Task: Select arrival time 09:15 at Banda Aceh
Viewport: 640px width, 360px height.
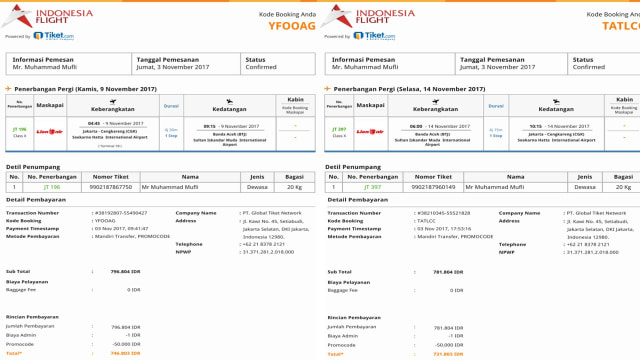Action: tap(209, 126)
